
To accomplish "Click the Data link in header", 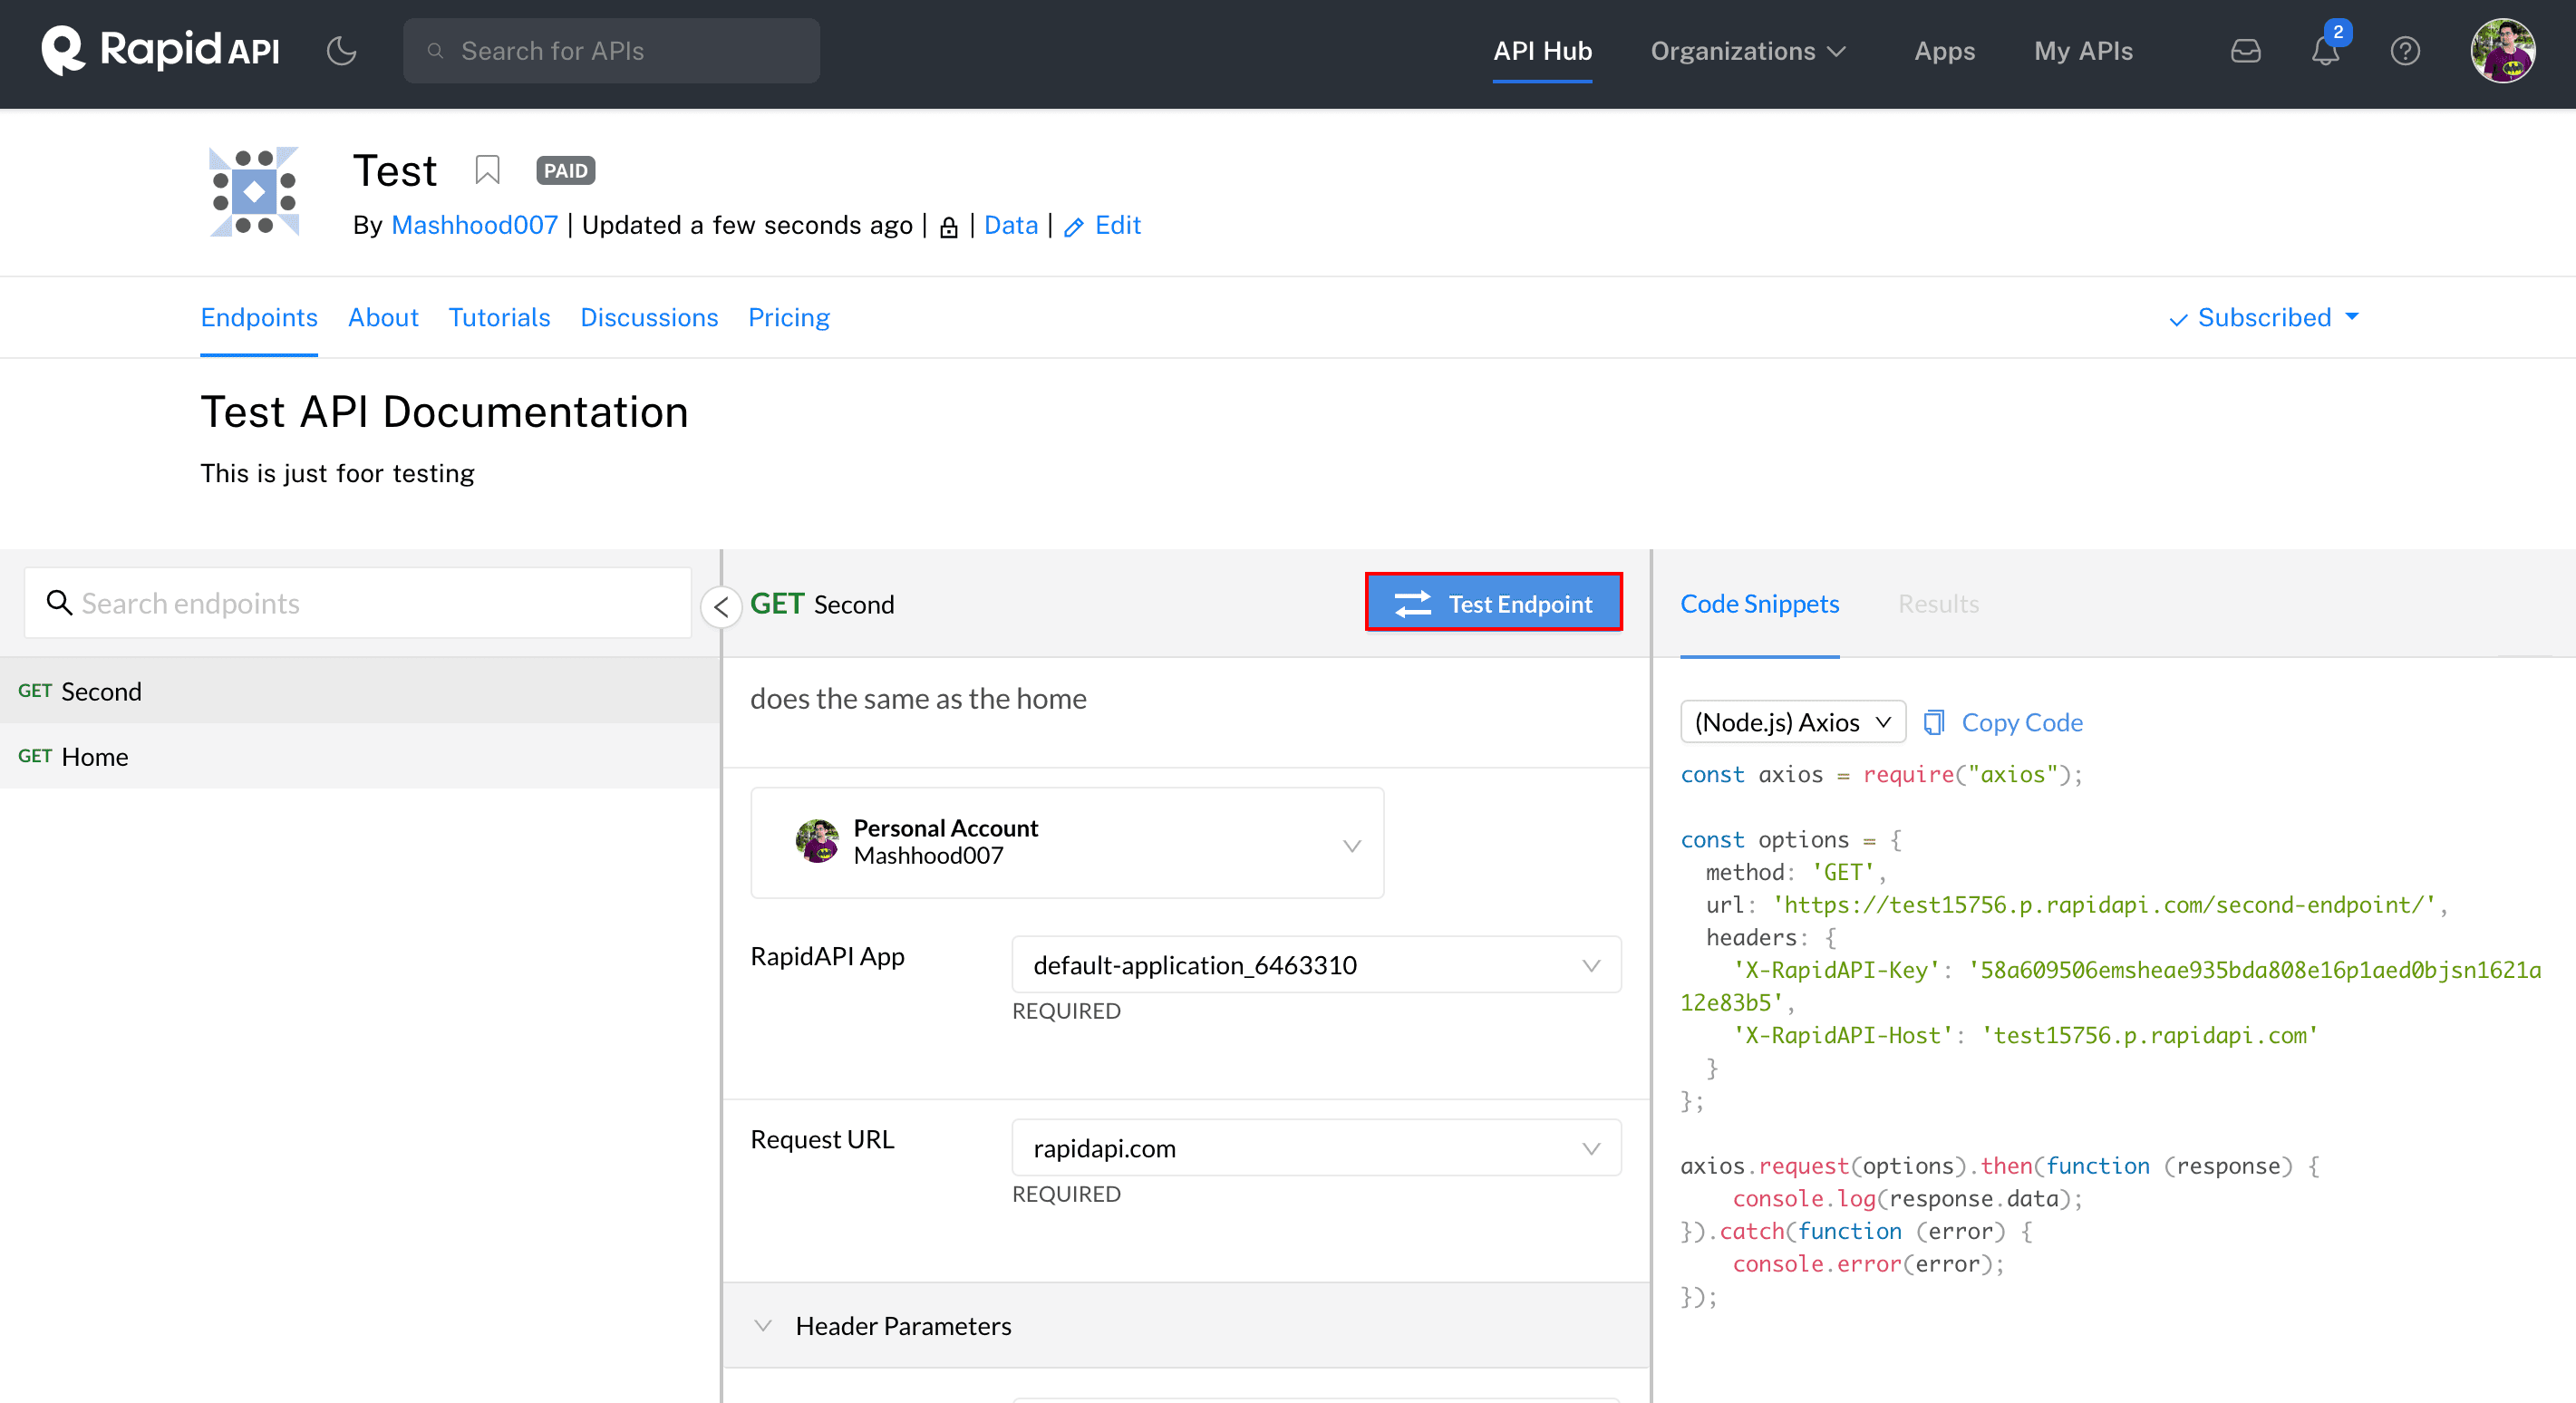I will 1009,225.
